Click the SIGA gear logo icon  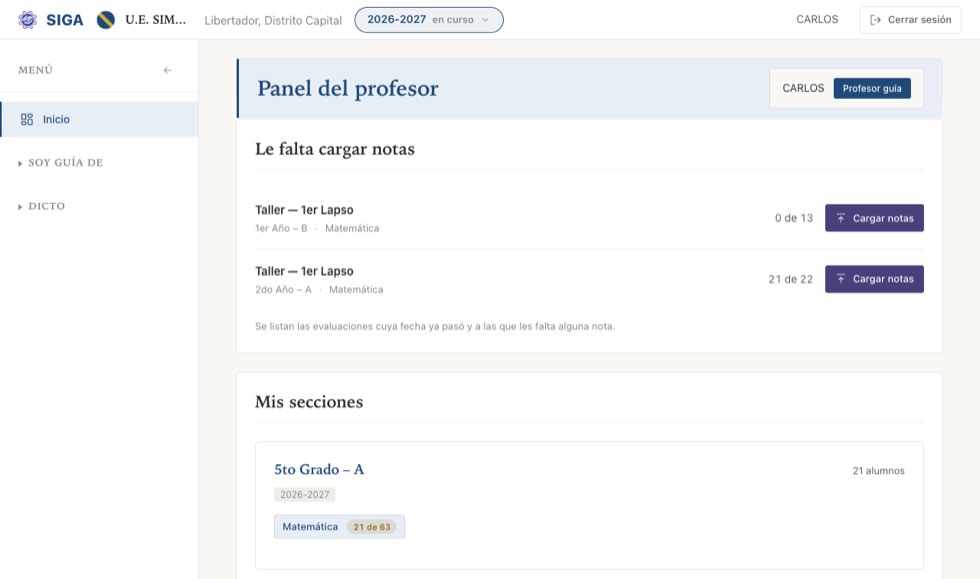pos(27,20)
